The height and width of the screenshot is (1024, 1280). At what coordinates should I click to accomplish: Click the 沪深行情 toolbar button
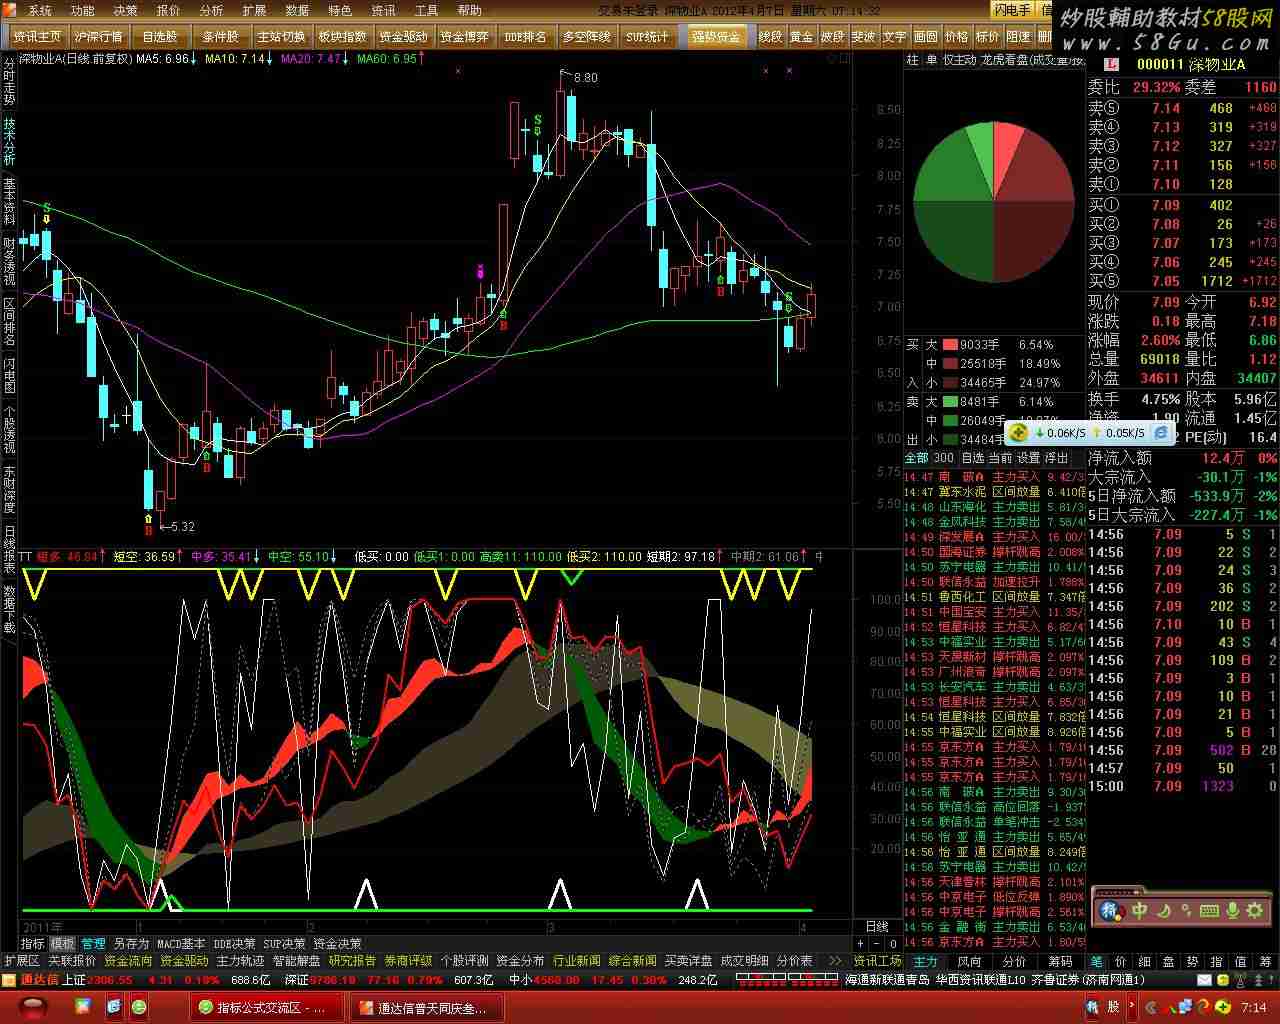click(x=98, y=37)
